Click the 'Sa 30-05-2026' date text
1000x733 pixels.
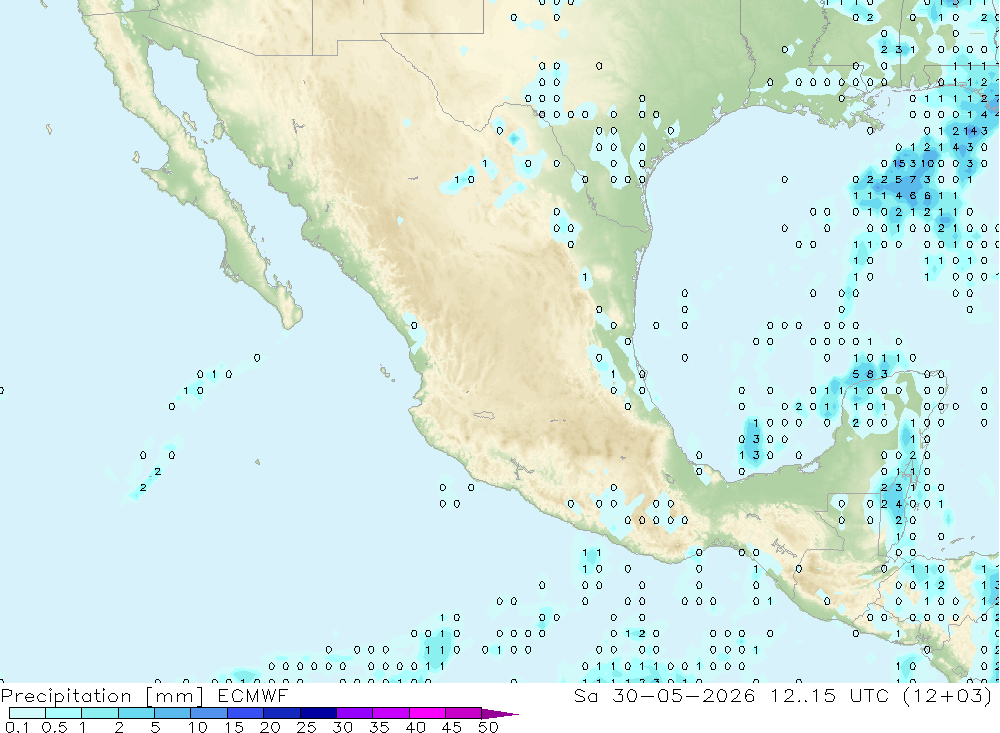665,695
